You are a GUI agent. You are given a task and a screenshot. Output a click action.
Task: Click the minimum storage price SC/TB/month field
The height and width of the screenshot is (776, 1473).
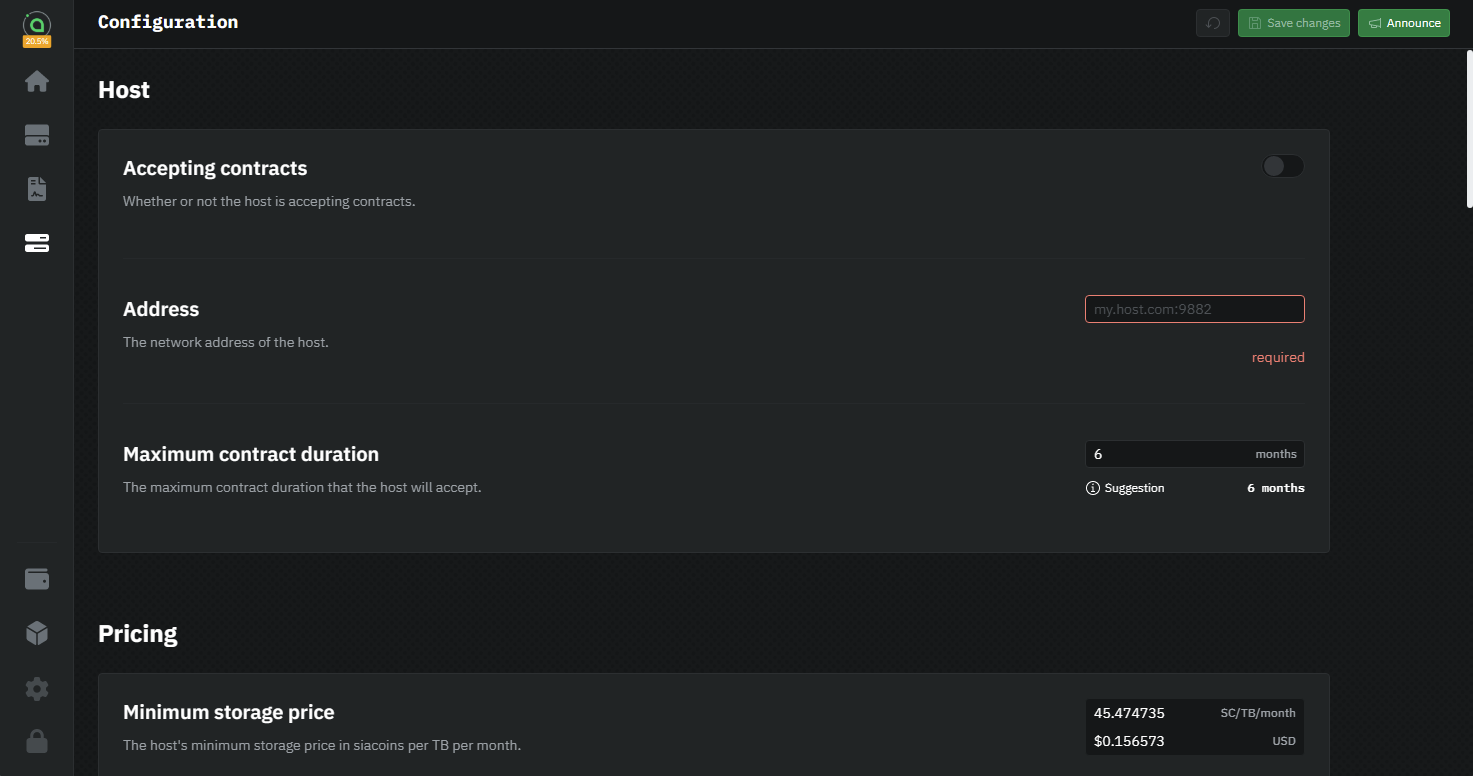click(1150, 713)
